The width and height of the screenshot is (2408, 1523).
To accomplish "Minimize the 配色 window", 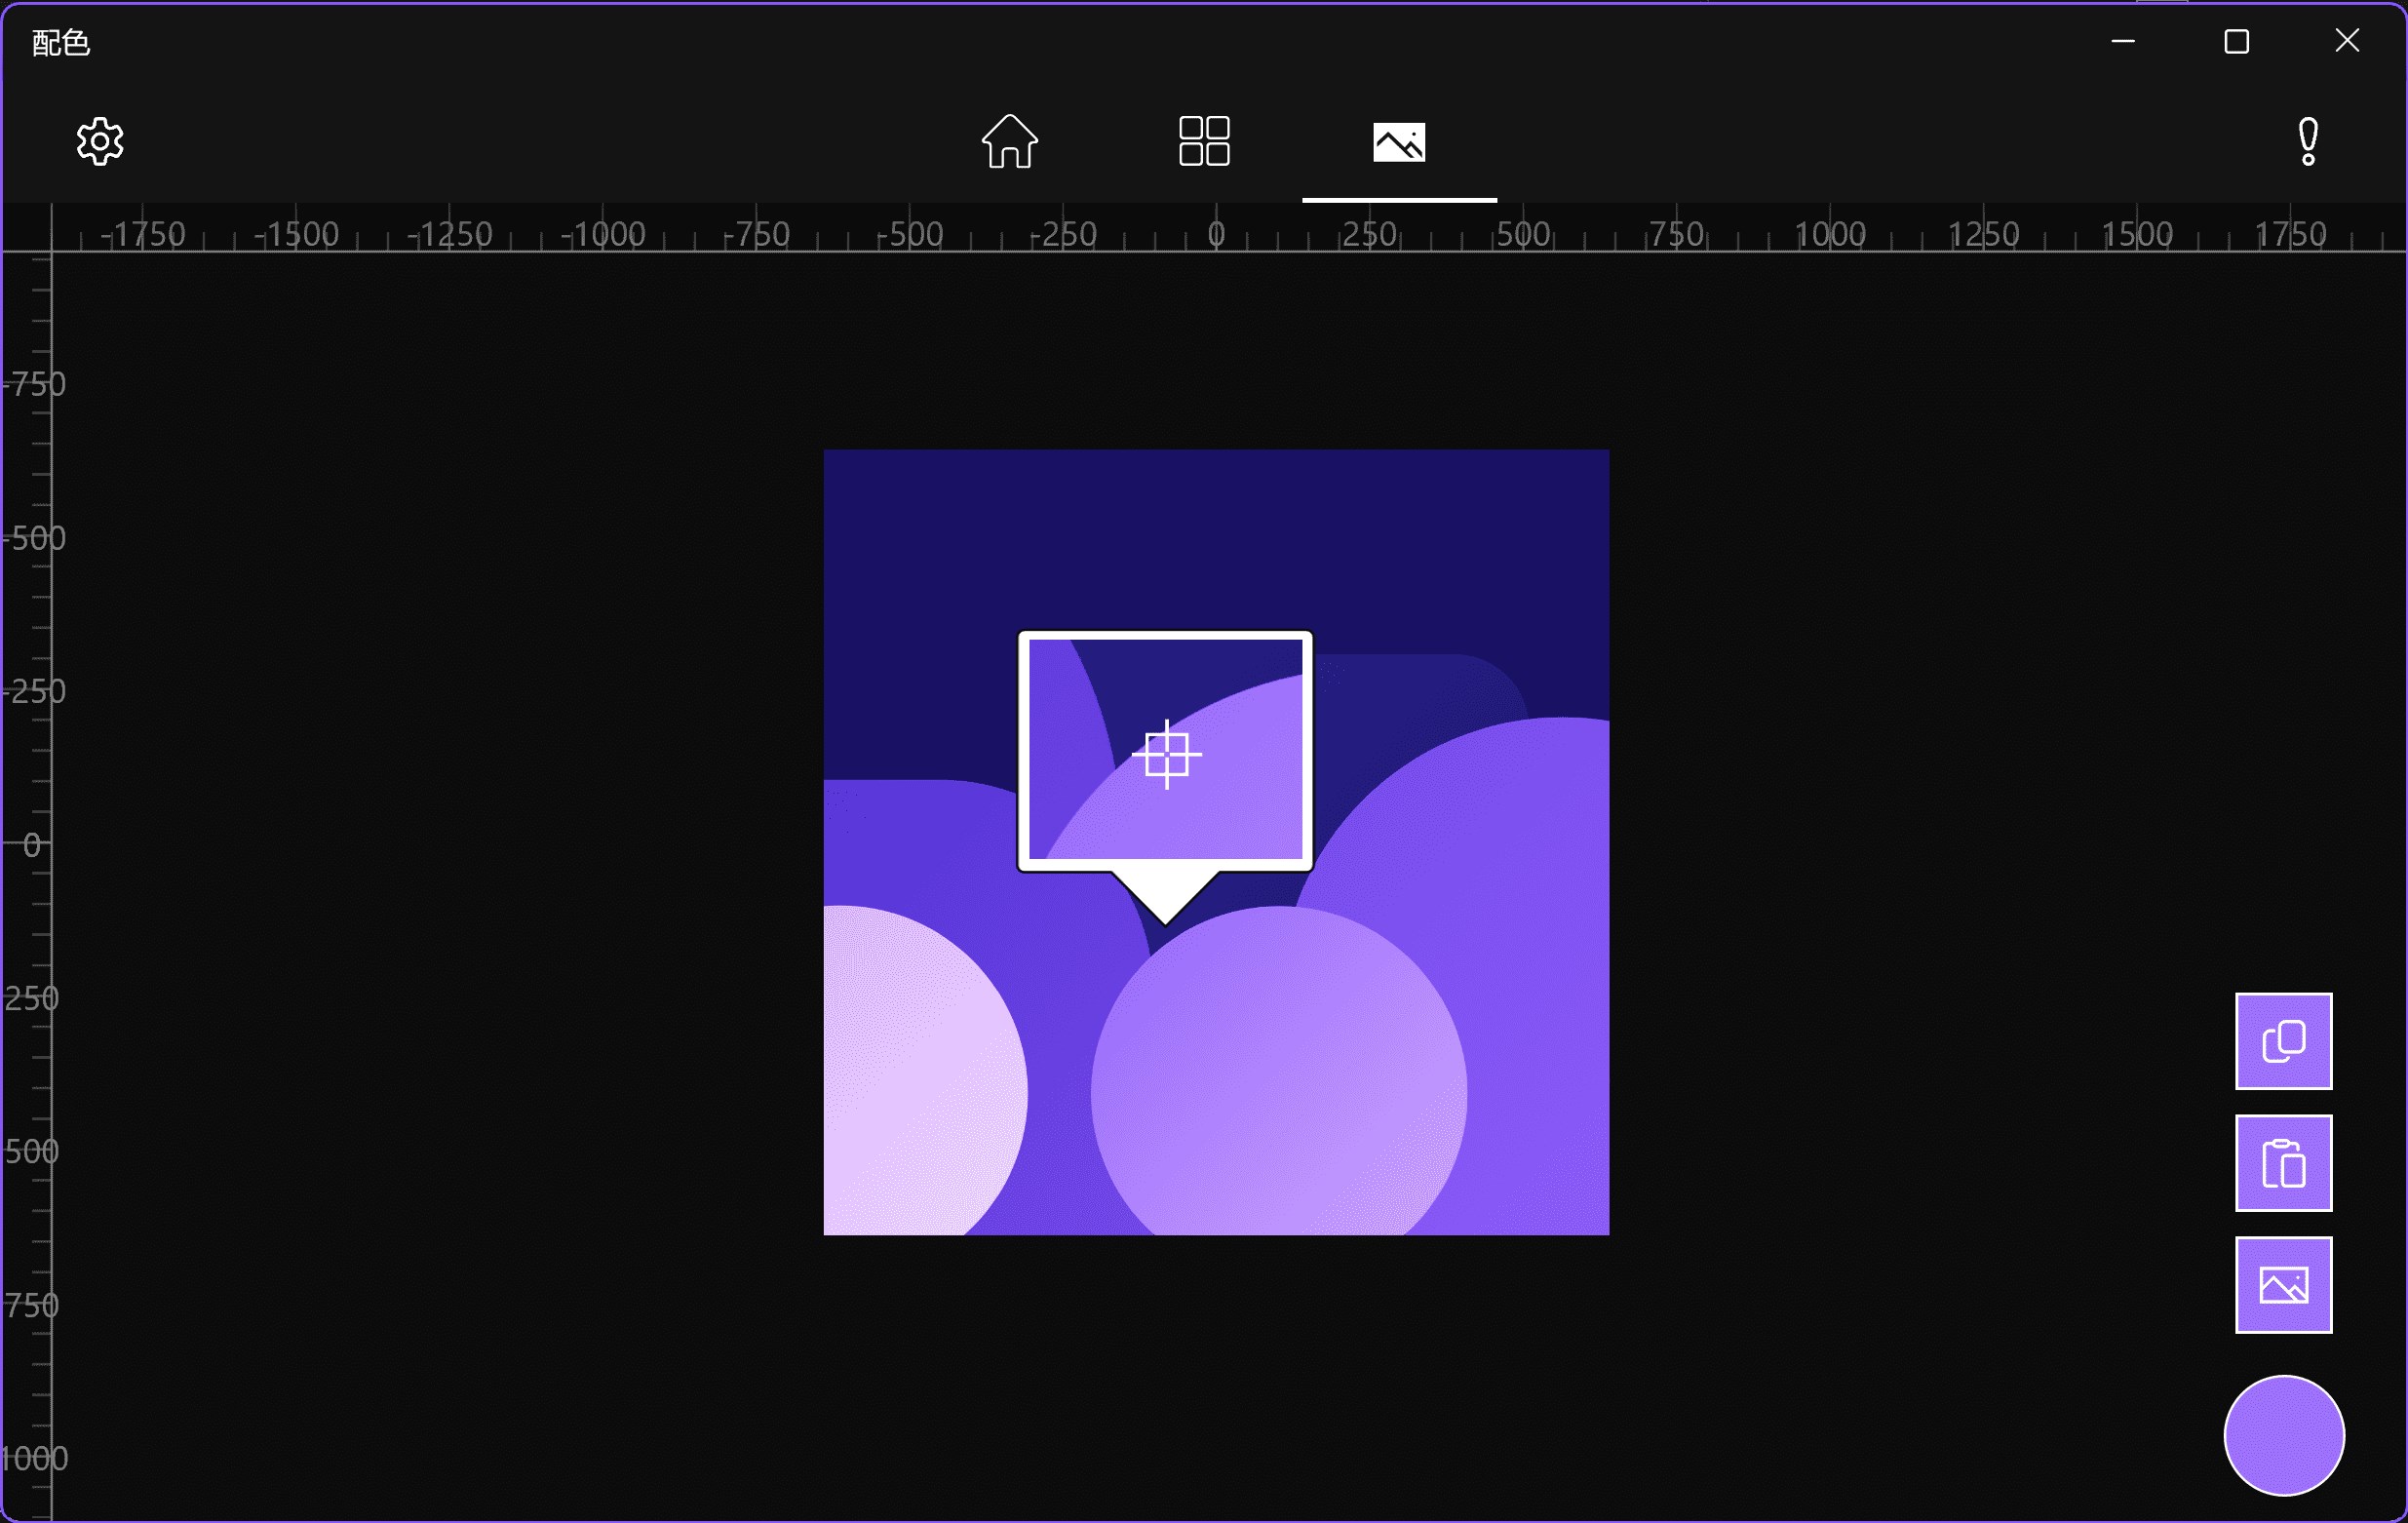I will (x=2123, y=41).
